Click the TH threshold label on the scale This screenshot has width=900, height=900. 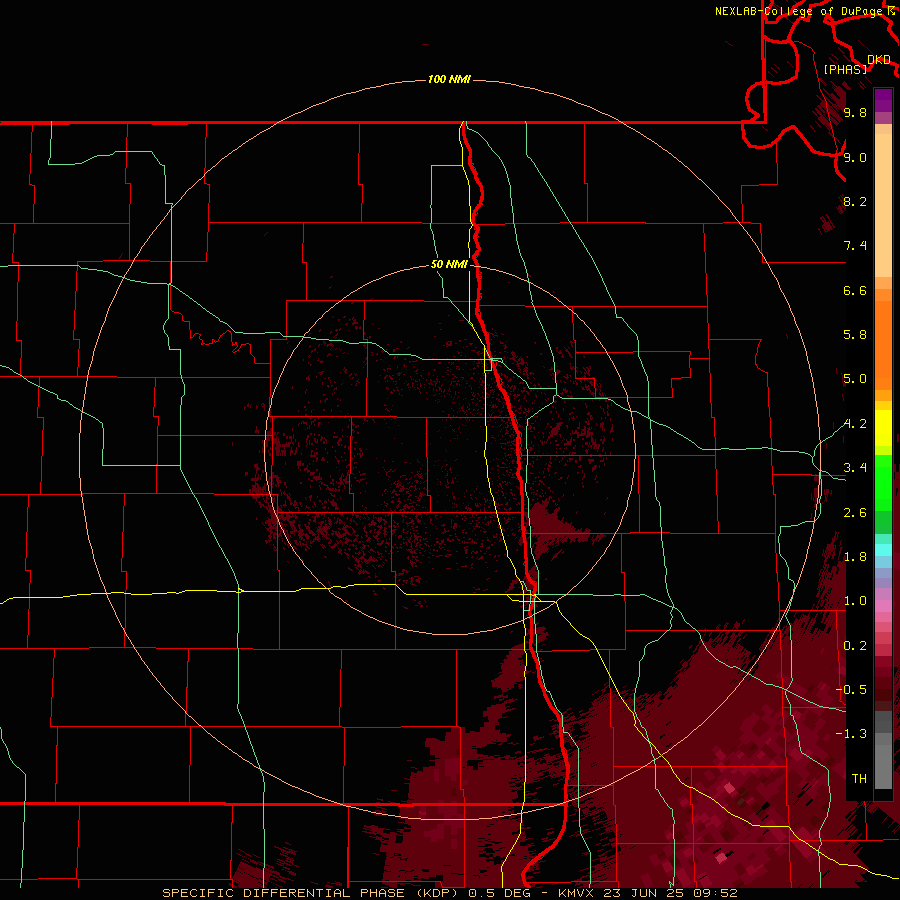click(x=859, y=779)
